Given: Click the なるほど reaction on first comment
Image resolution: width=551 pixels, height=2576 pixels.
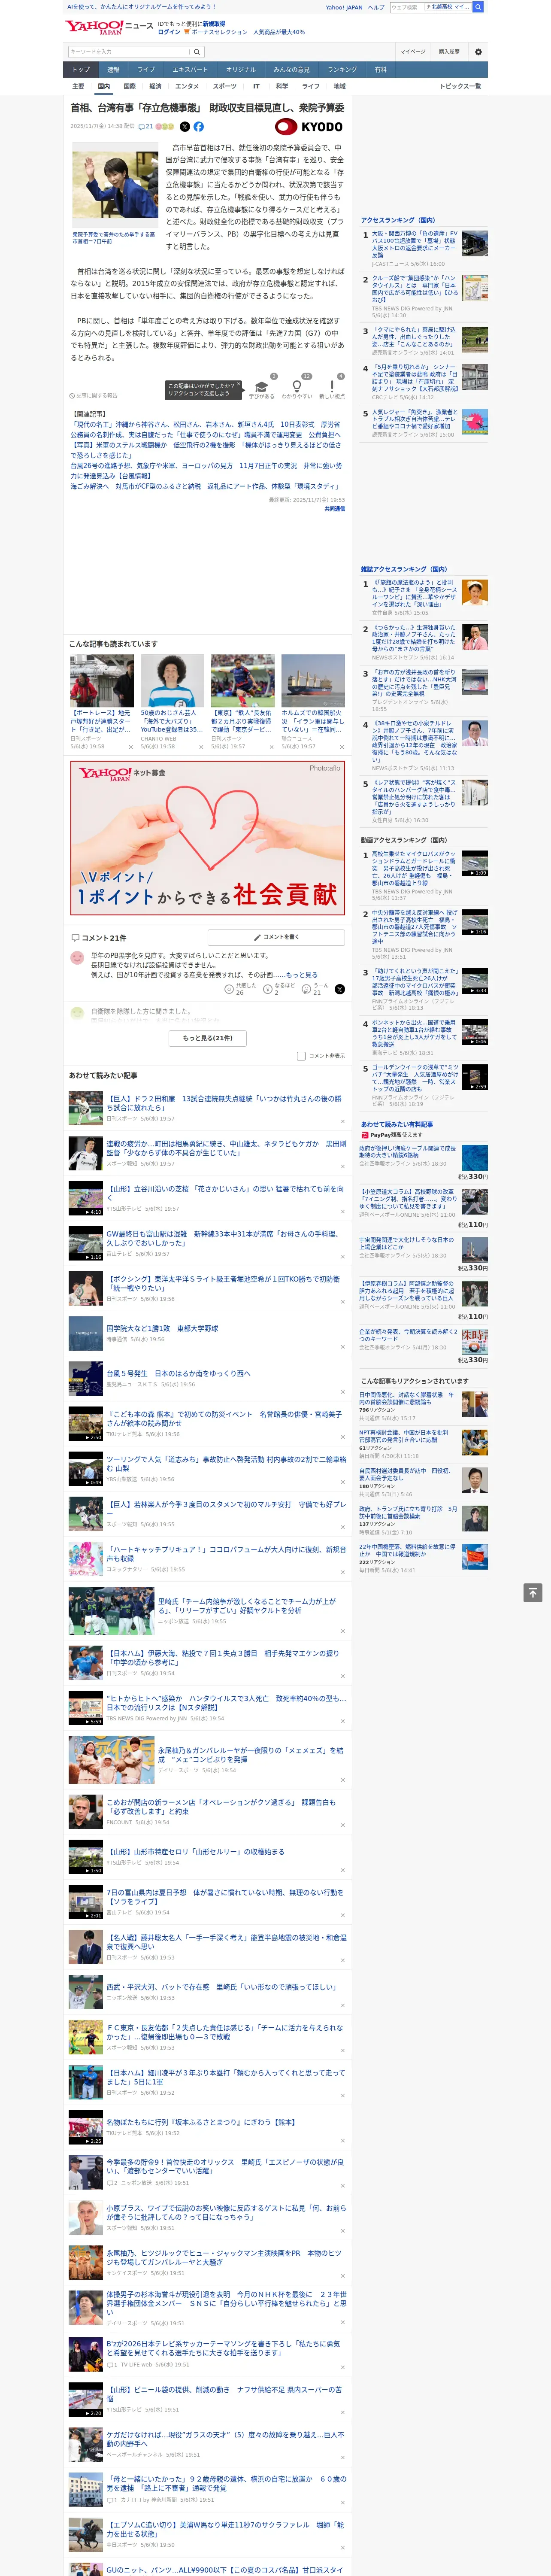Looking at the screenshot, I should pyautogui.click(x=279, y=989).
